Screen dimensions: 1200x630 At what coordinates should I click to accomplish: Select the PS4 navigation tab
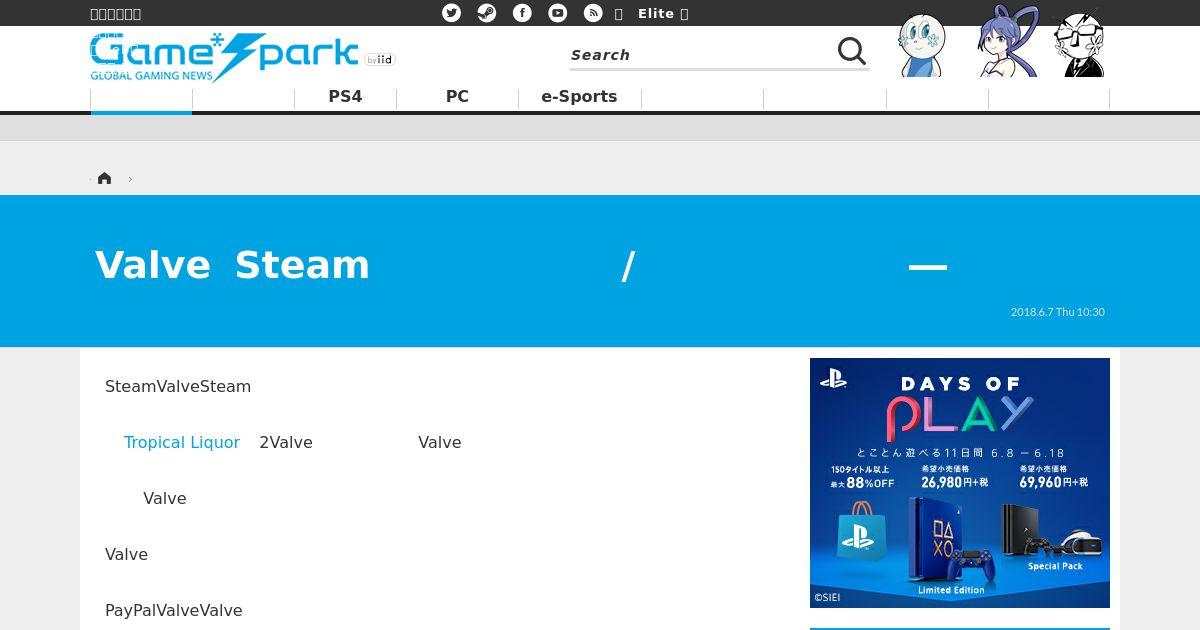(x=345, y=97)
